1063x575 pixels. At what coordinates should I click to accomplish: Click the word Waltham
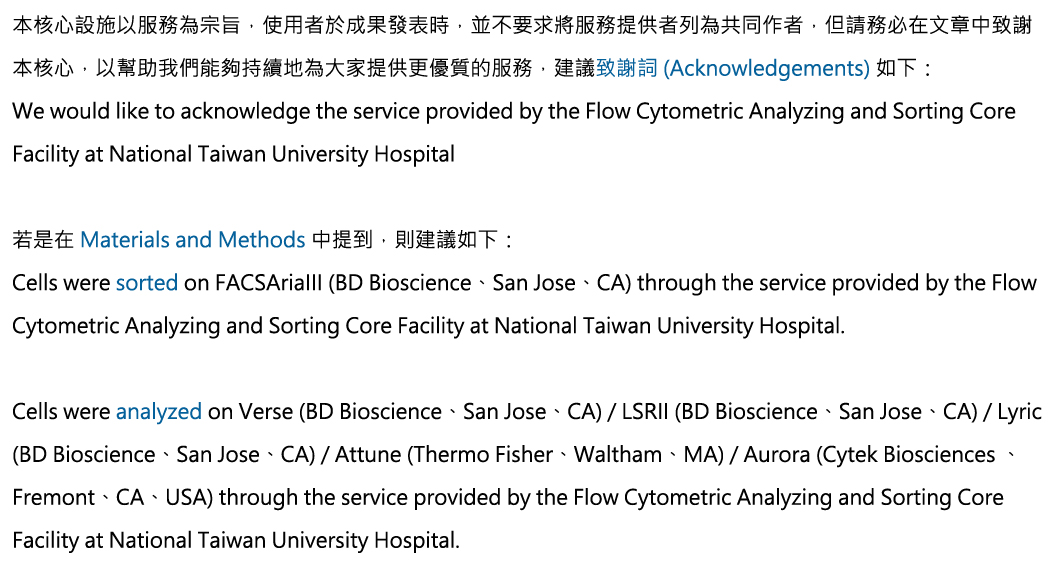click(618, 454)
